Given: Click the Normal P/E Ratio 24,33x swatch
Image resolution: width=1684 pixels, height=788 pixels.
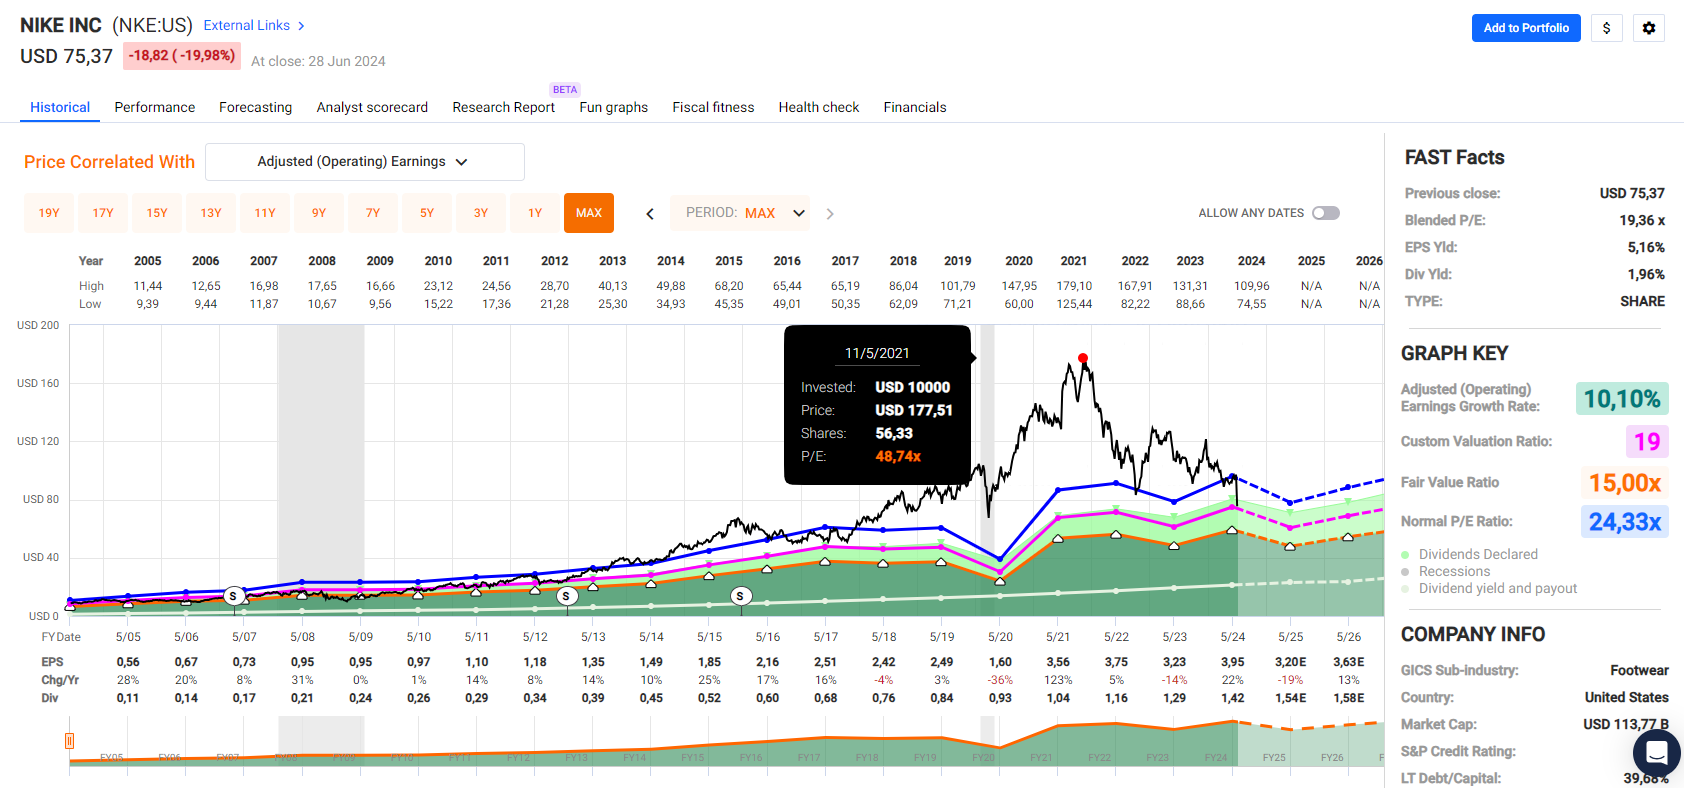Looking at the screenshot, I should [x=1624, y=521].
